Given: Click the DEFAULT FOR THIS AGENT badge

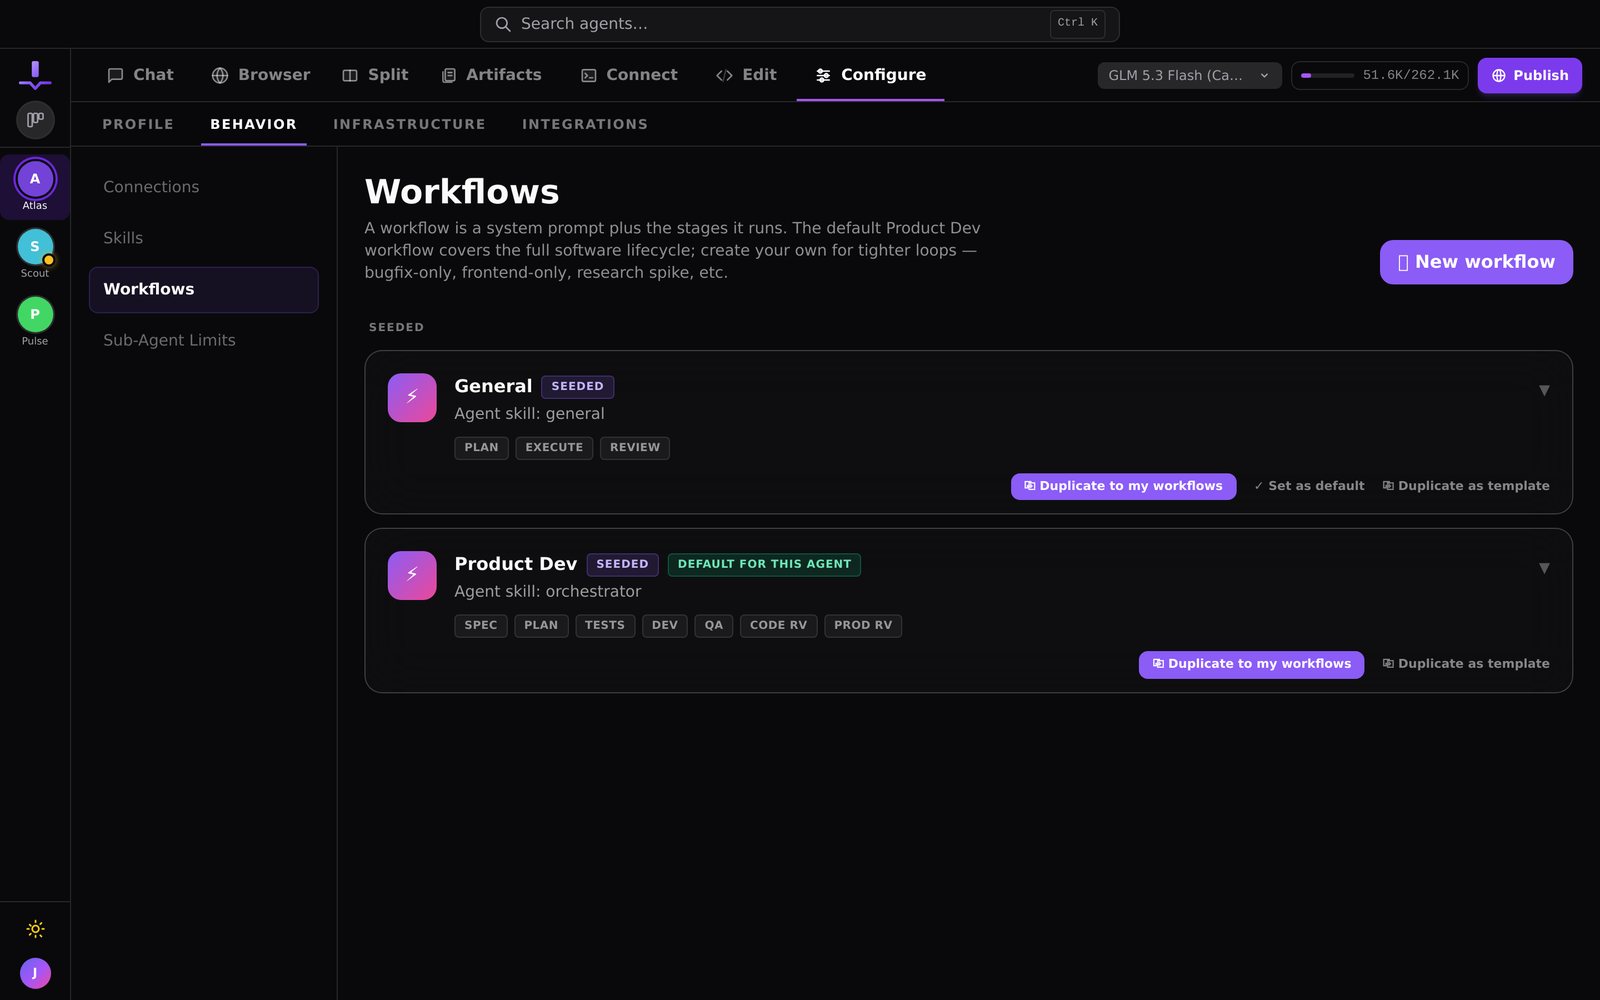Looking at the screenshot, I should point(764,564).
